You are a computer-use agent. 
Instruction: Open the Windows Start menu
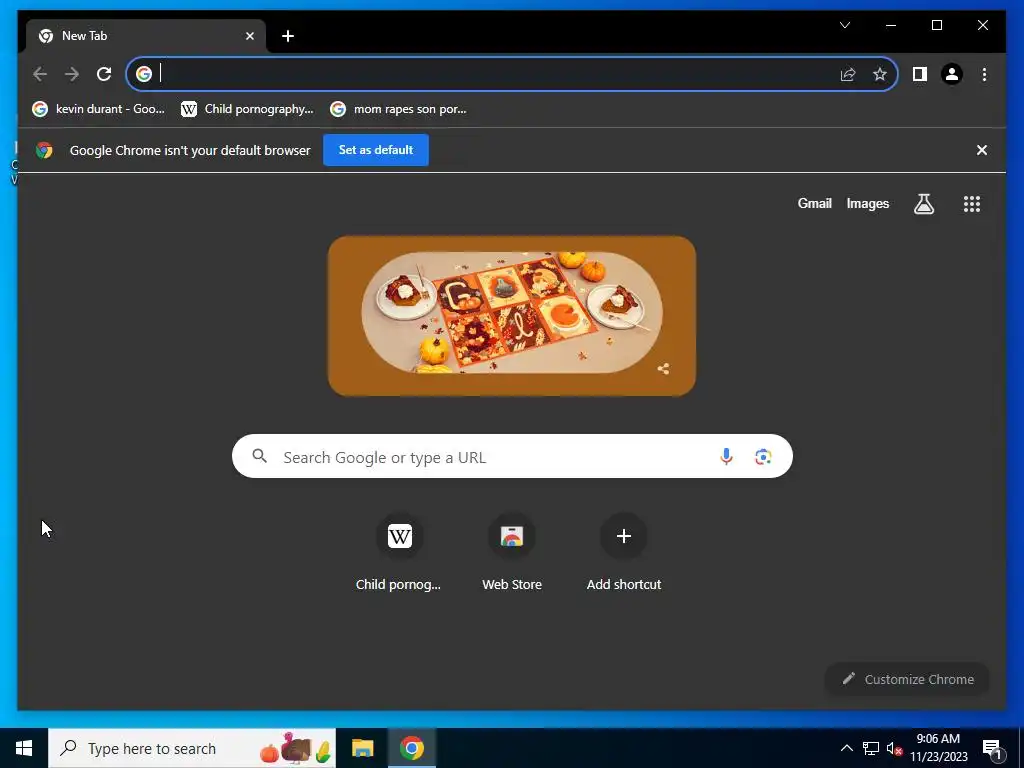coord(24,748)
